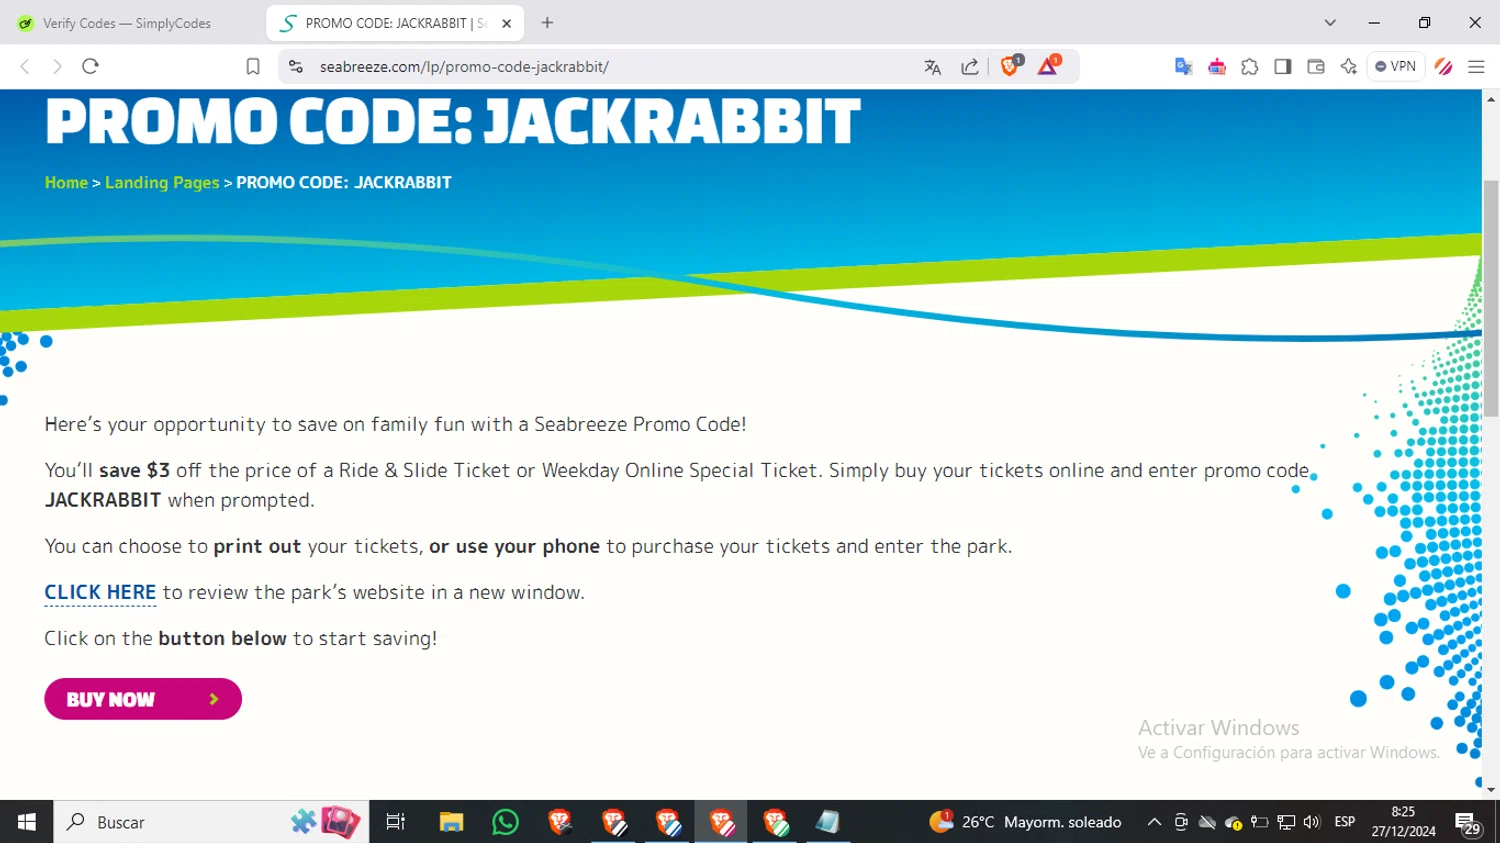
Task: Open the weather widget 26°C
Action: tap(1025, 822)
